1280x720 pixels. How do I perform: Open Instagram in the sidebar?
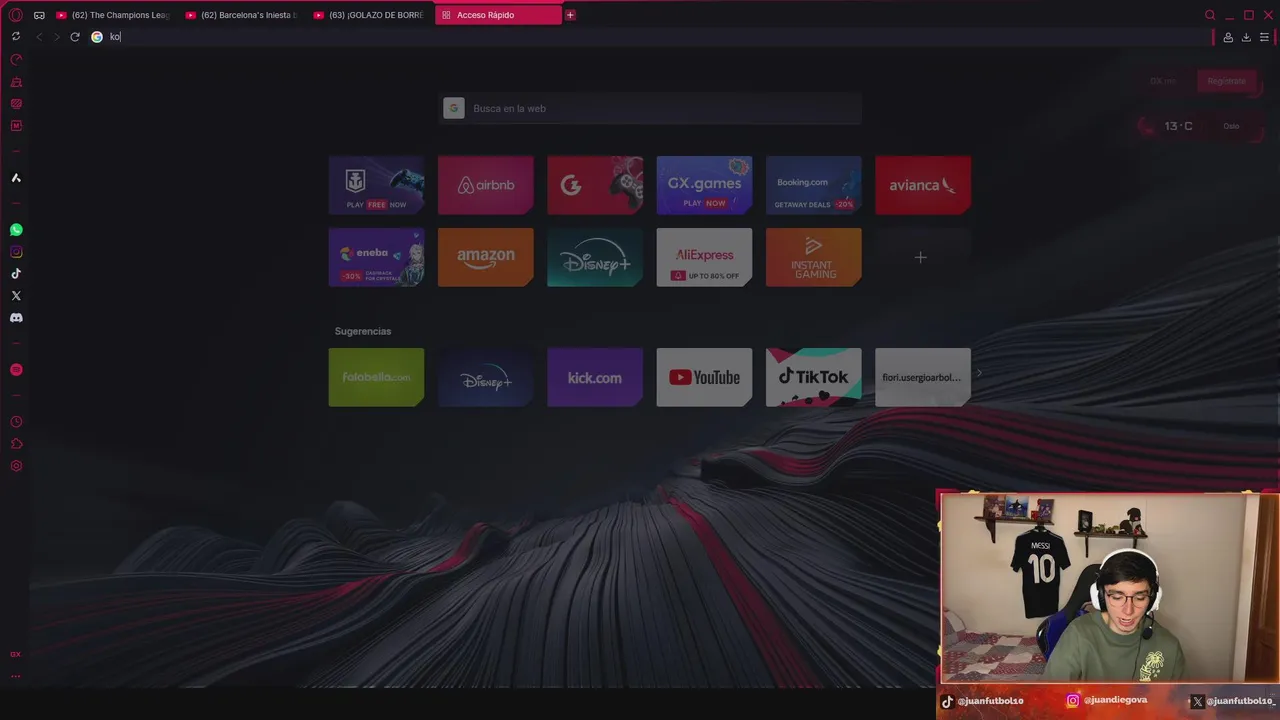pos(16,252)
